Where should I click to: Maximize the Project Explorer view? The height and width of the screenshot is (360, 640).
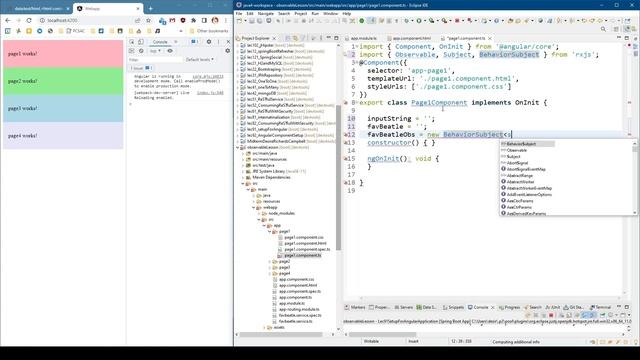(336, 38)
